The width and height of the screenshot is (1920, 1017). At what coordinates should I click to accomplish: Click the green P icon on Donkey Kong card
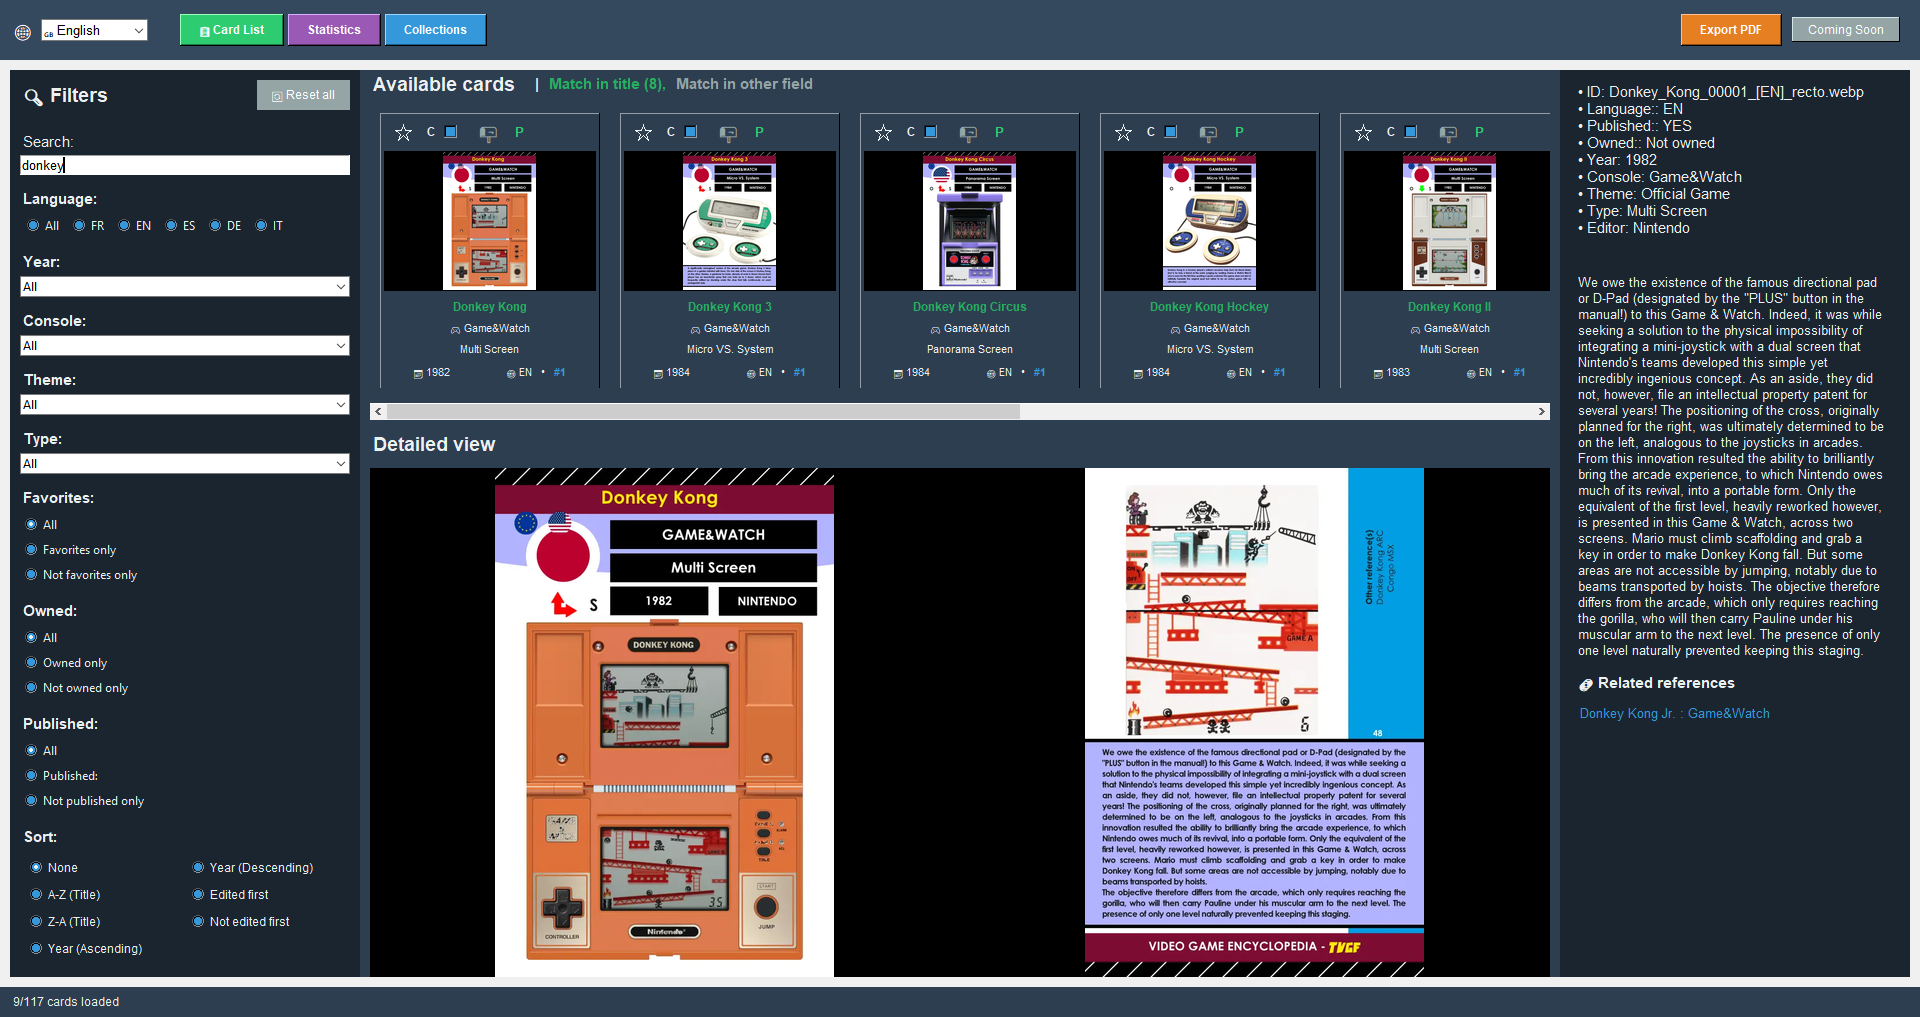[519, 132]
